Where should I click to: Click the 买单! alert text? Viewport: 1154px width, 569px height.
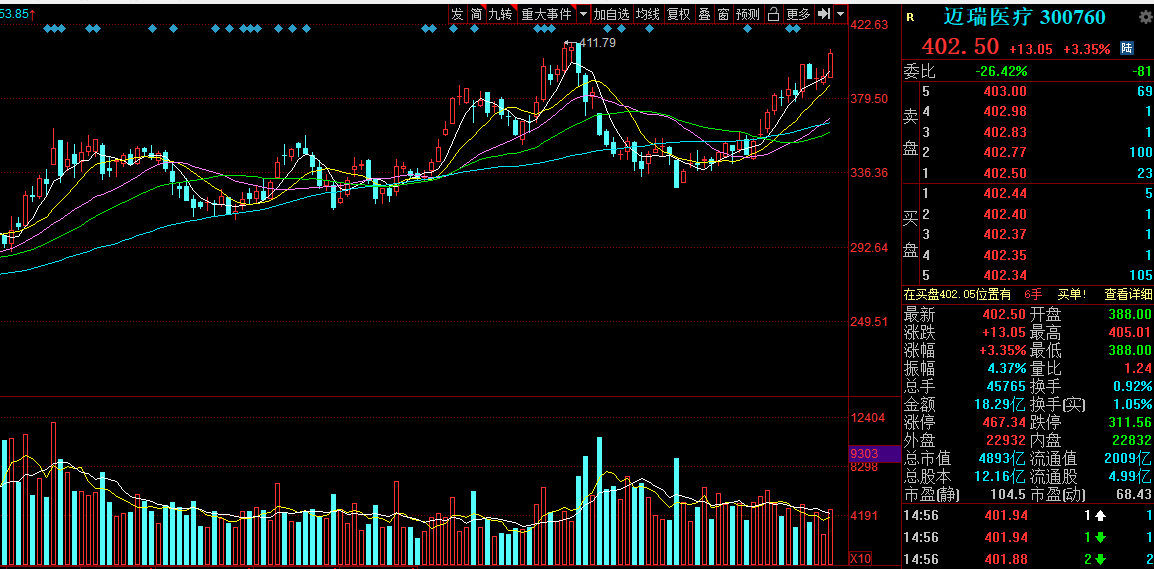tap(1072, 294)
